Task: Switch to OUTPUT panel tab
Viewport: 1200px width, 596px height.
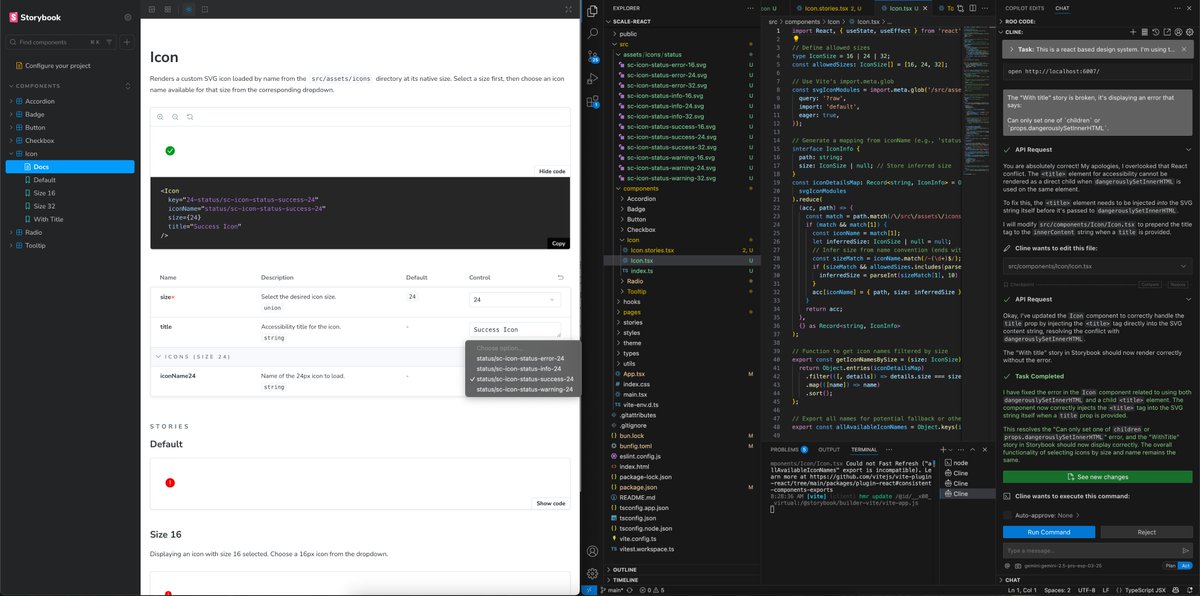Action: tap(829, 450)
